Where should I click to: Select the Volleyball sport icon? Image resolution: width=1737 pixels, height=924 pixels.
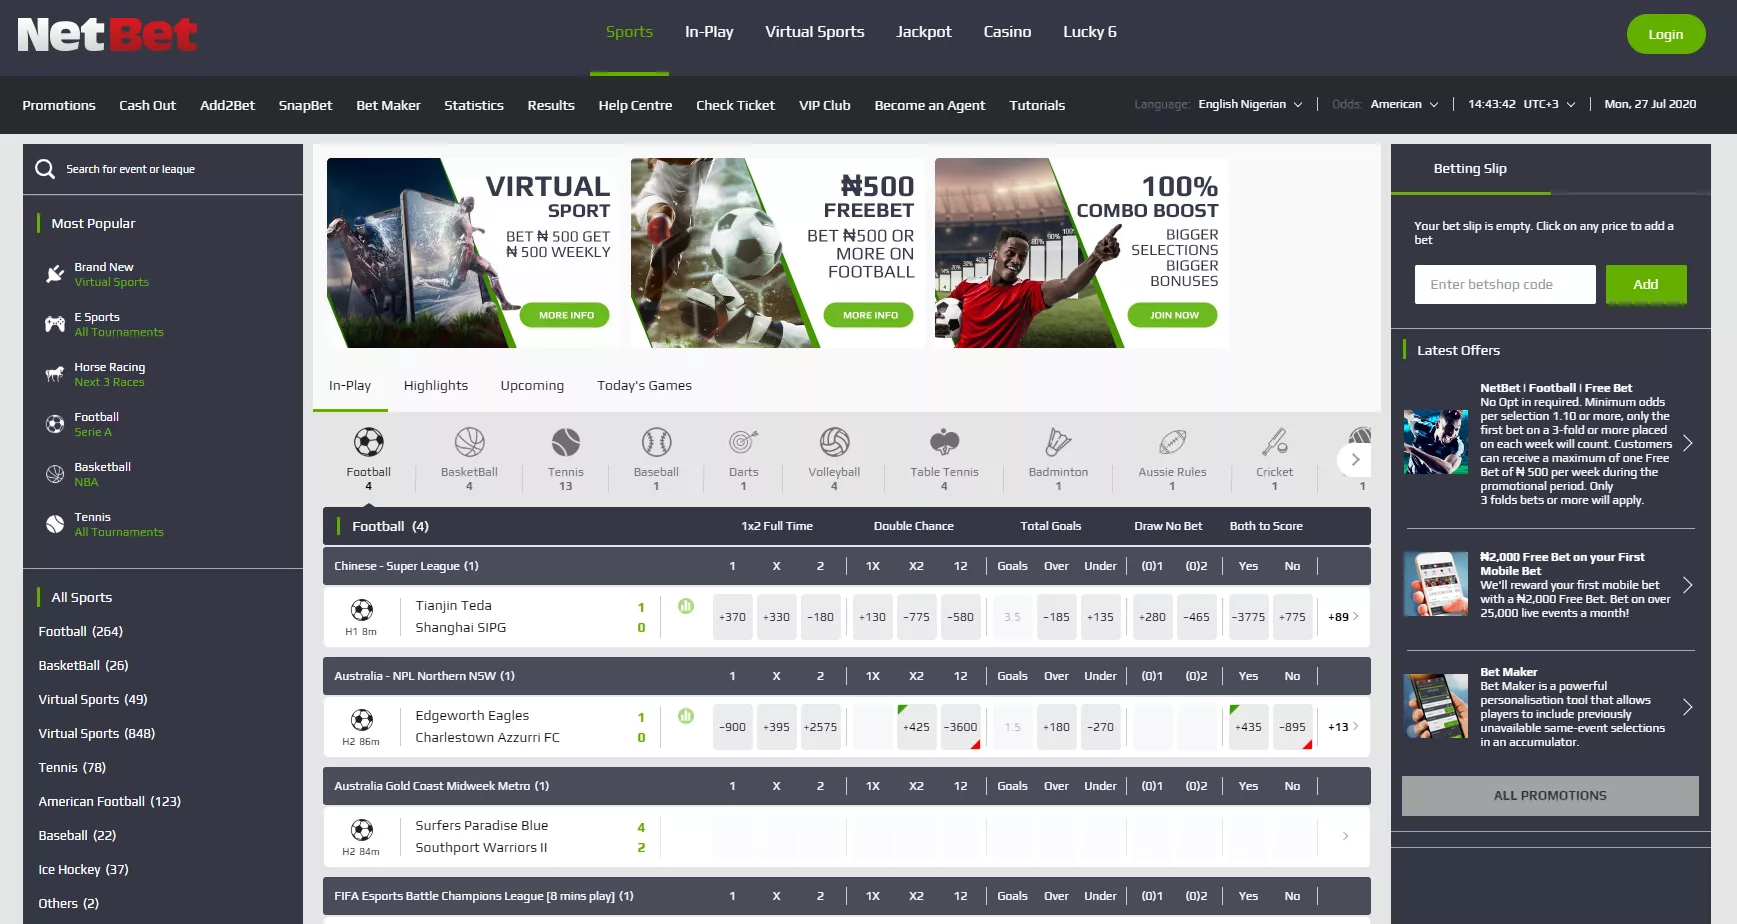click(834, 442)
